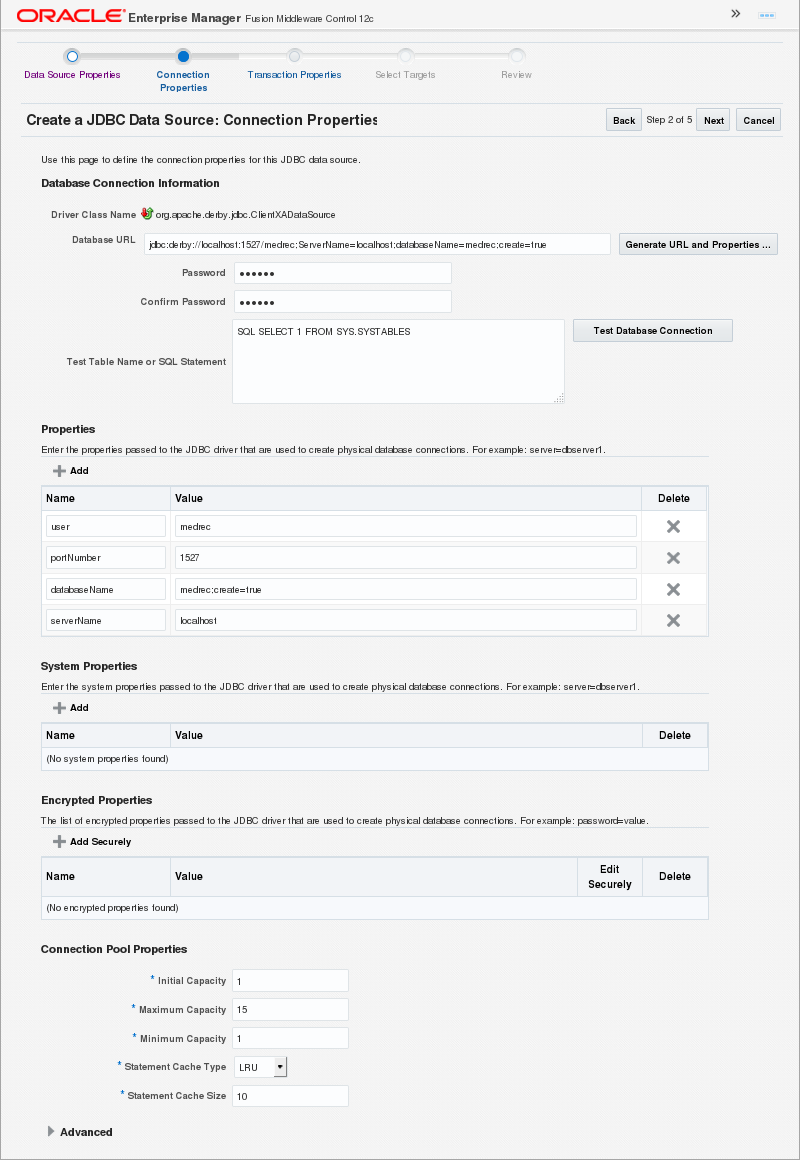Viewport: 800px width, 1160px height.
Task: Click the Database URL input field
Action: (x=377, y=244)
